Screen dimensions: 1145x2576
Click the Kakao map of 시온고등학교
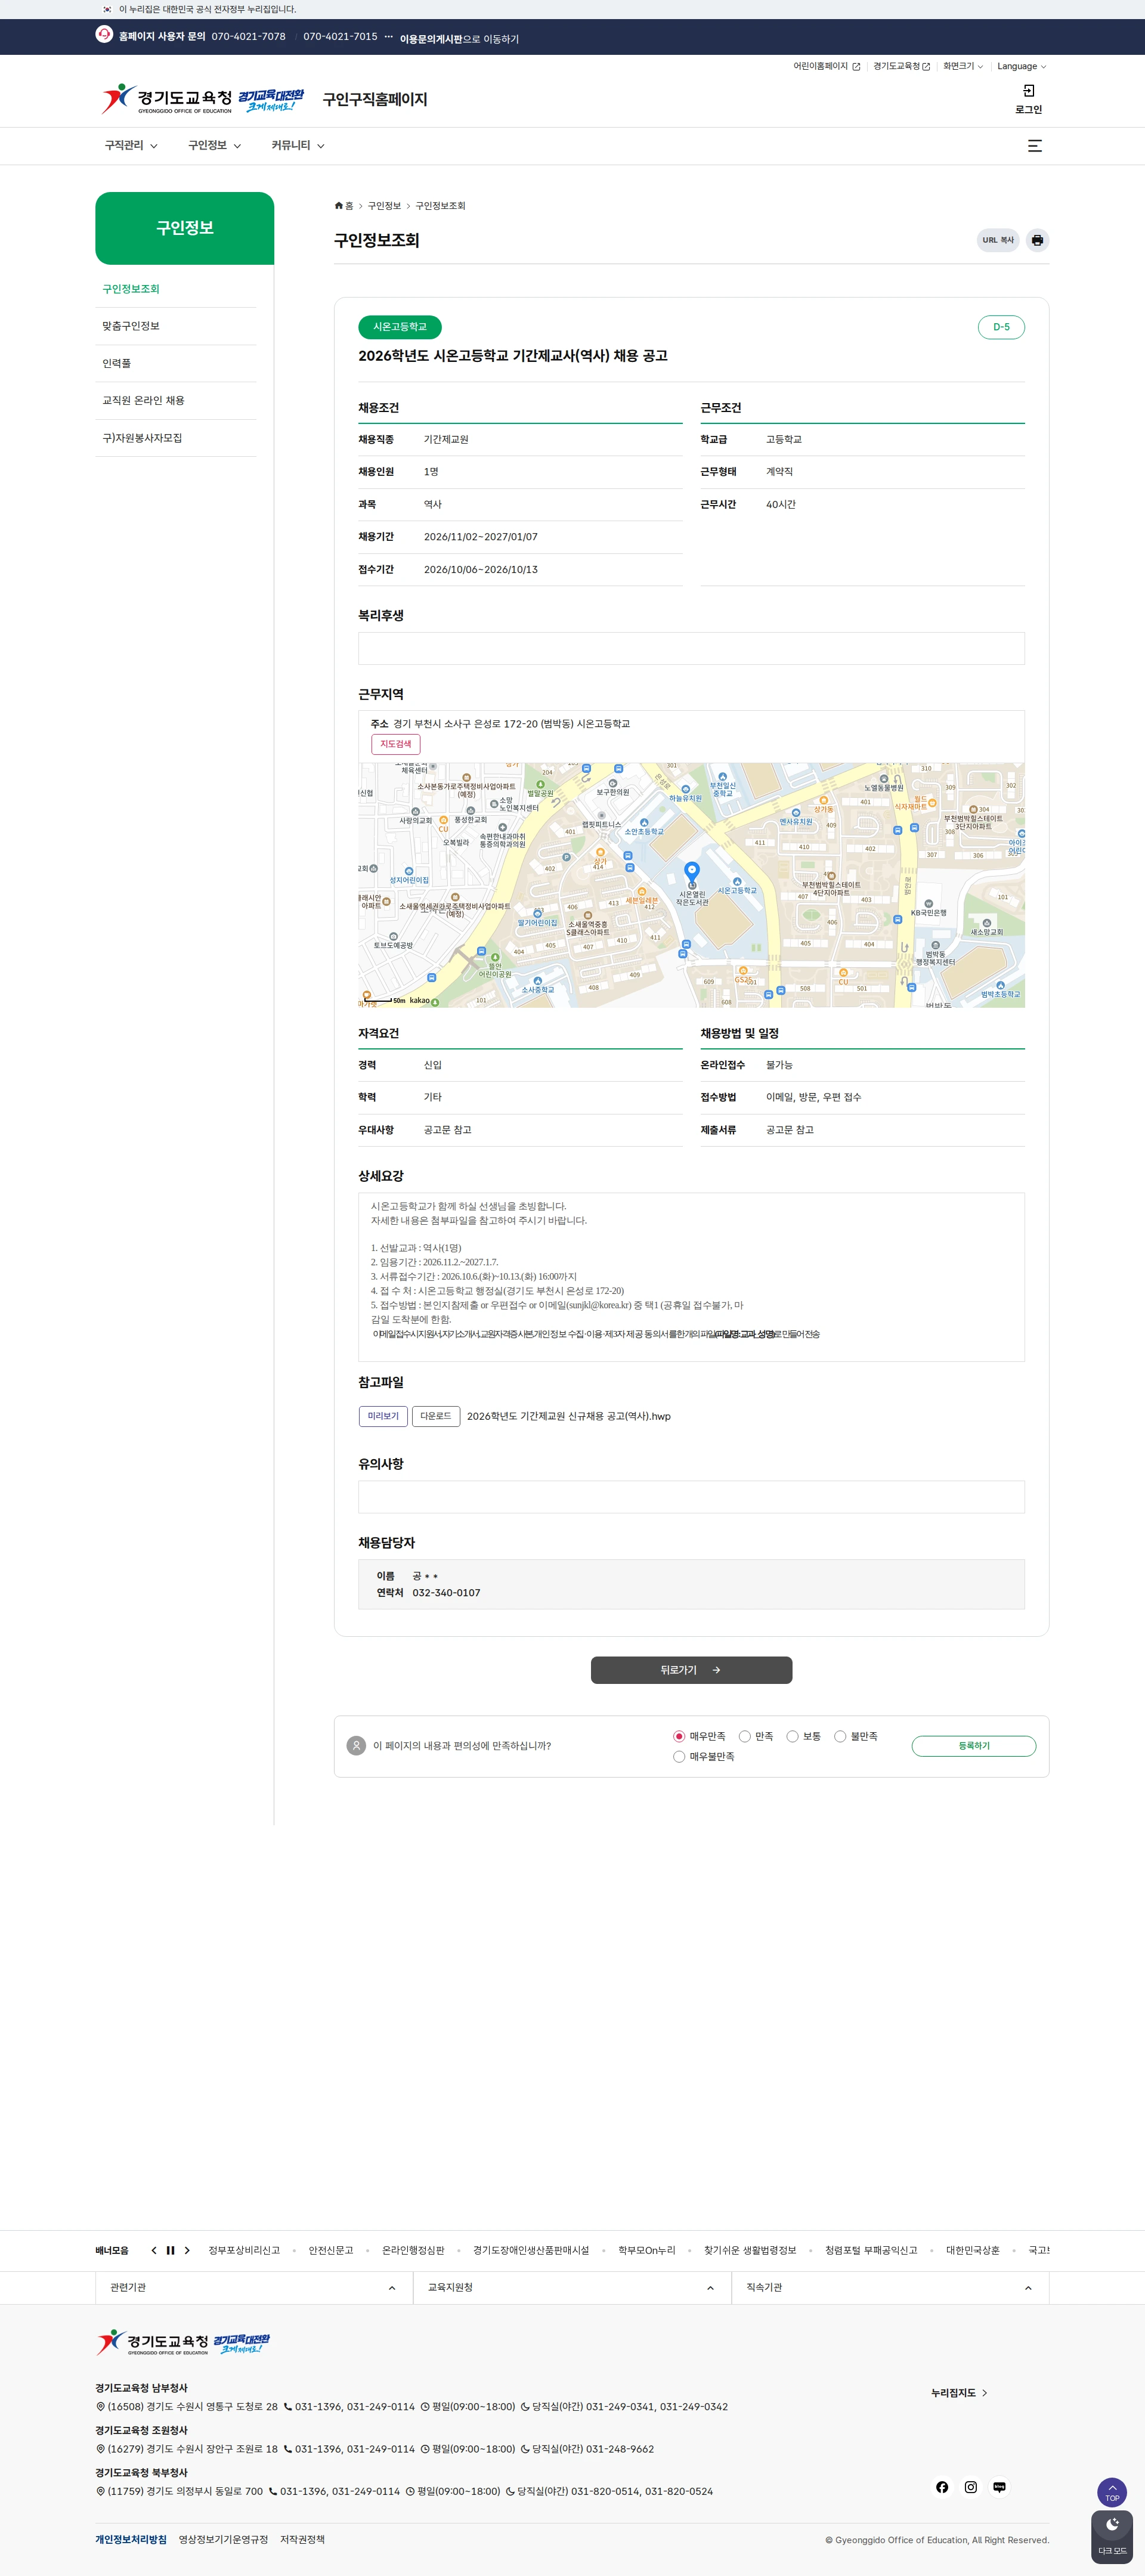tap(691, 885)
